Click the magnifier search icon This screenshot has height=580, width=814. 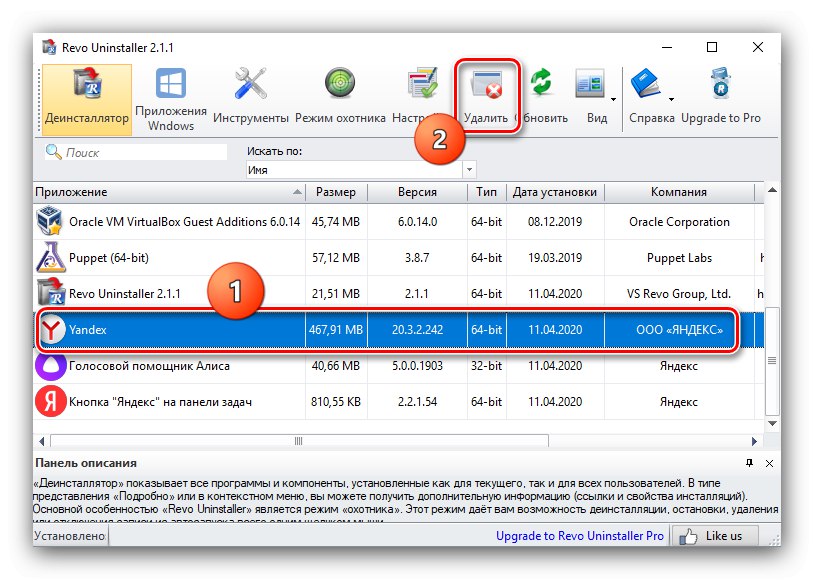click(53, 152)
